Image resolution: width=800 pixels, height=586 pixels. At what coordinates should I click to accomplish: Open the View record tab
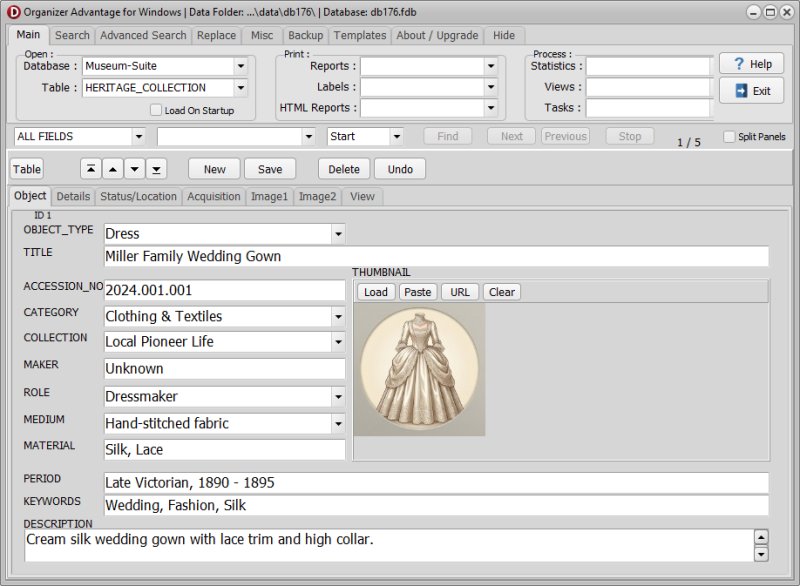(362, 196)
